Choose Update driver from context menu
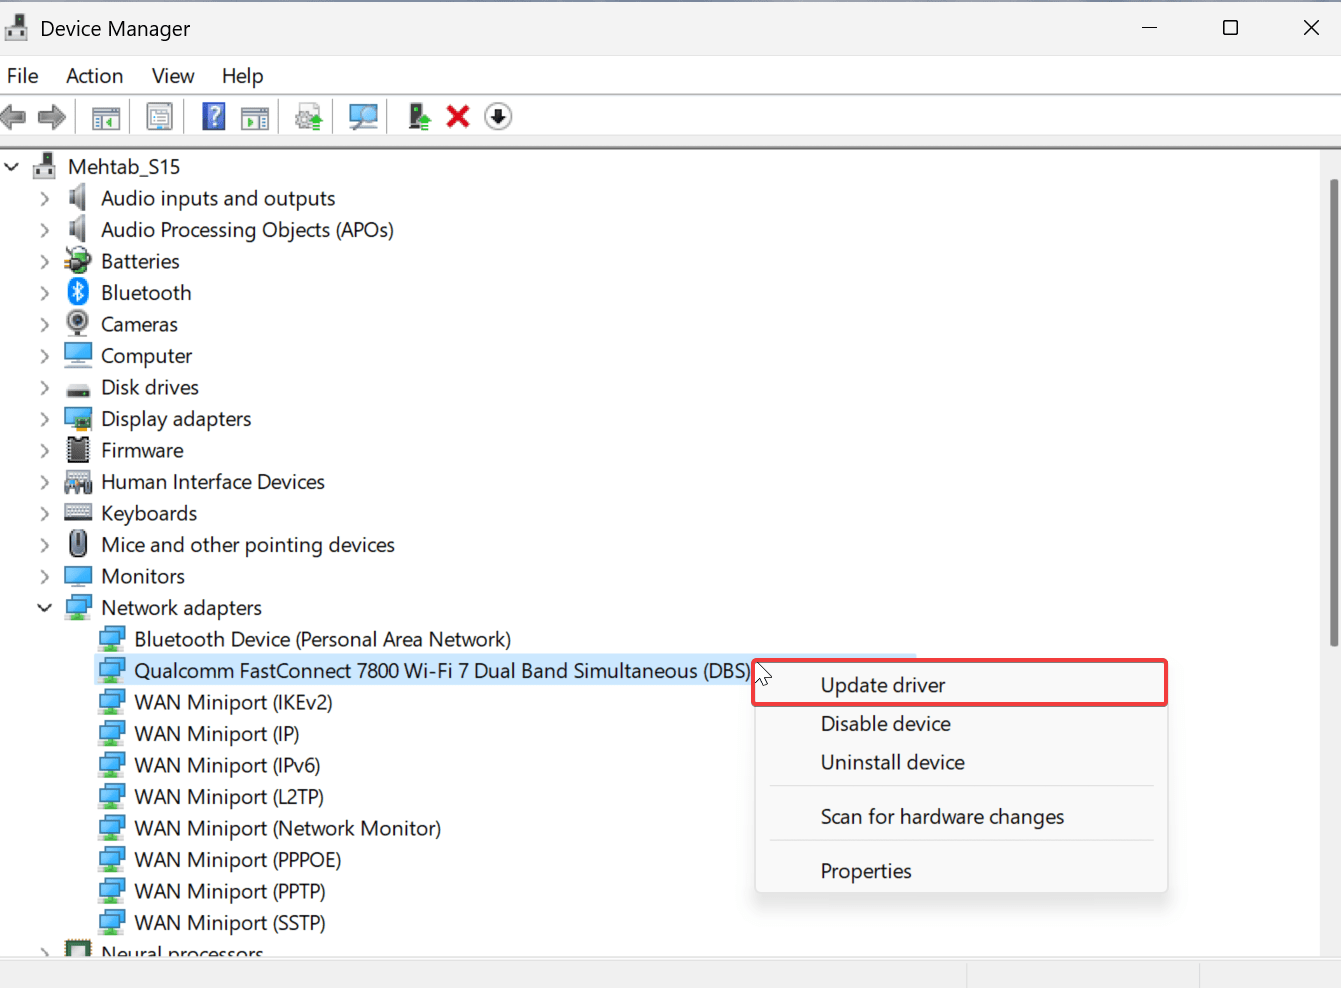Viewport: 1341px width, 988px height. pyautogui.click(x=960, y=684)
